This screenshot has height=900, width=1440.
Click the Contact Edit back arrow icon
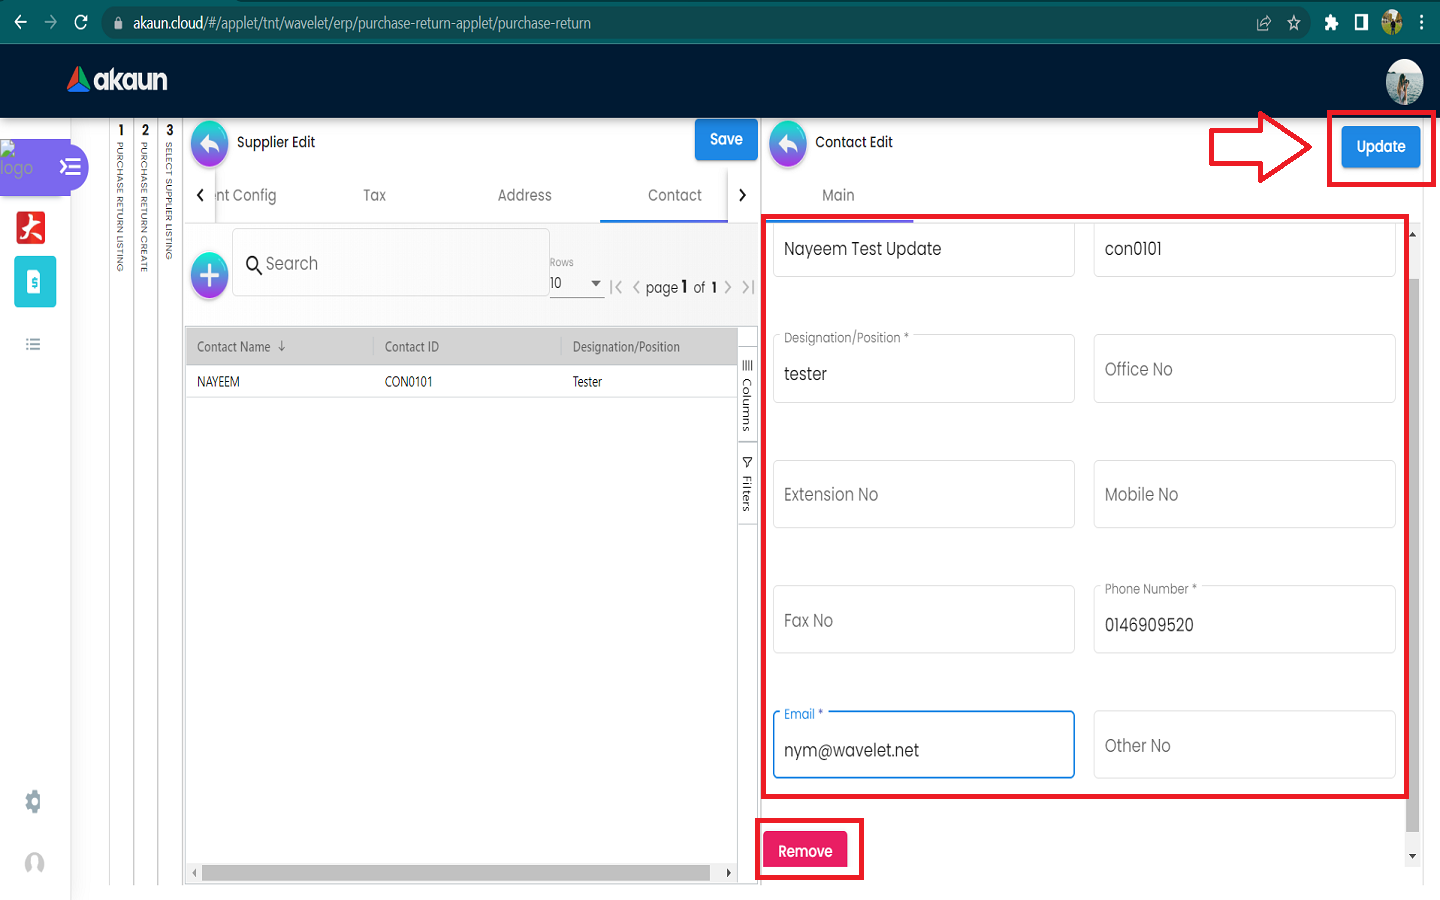[x=788, y=144]
